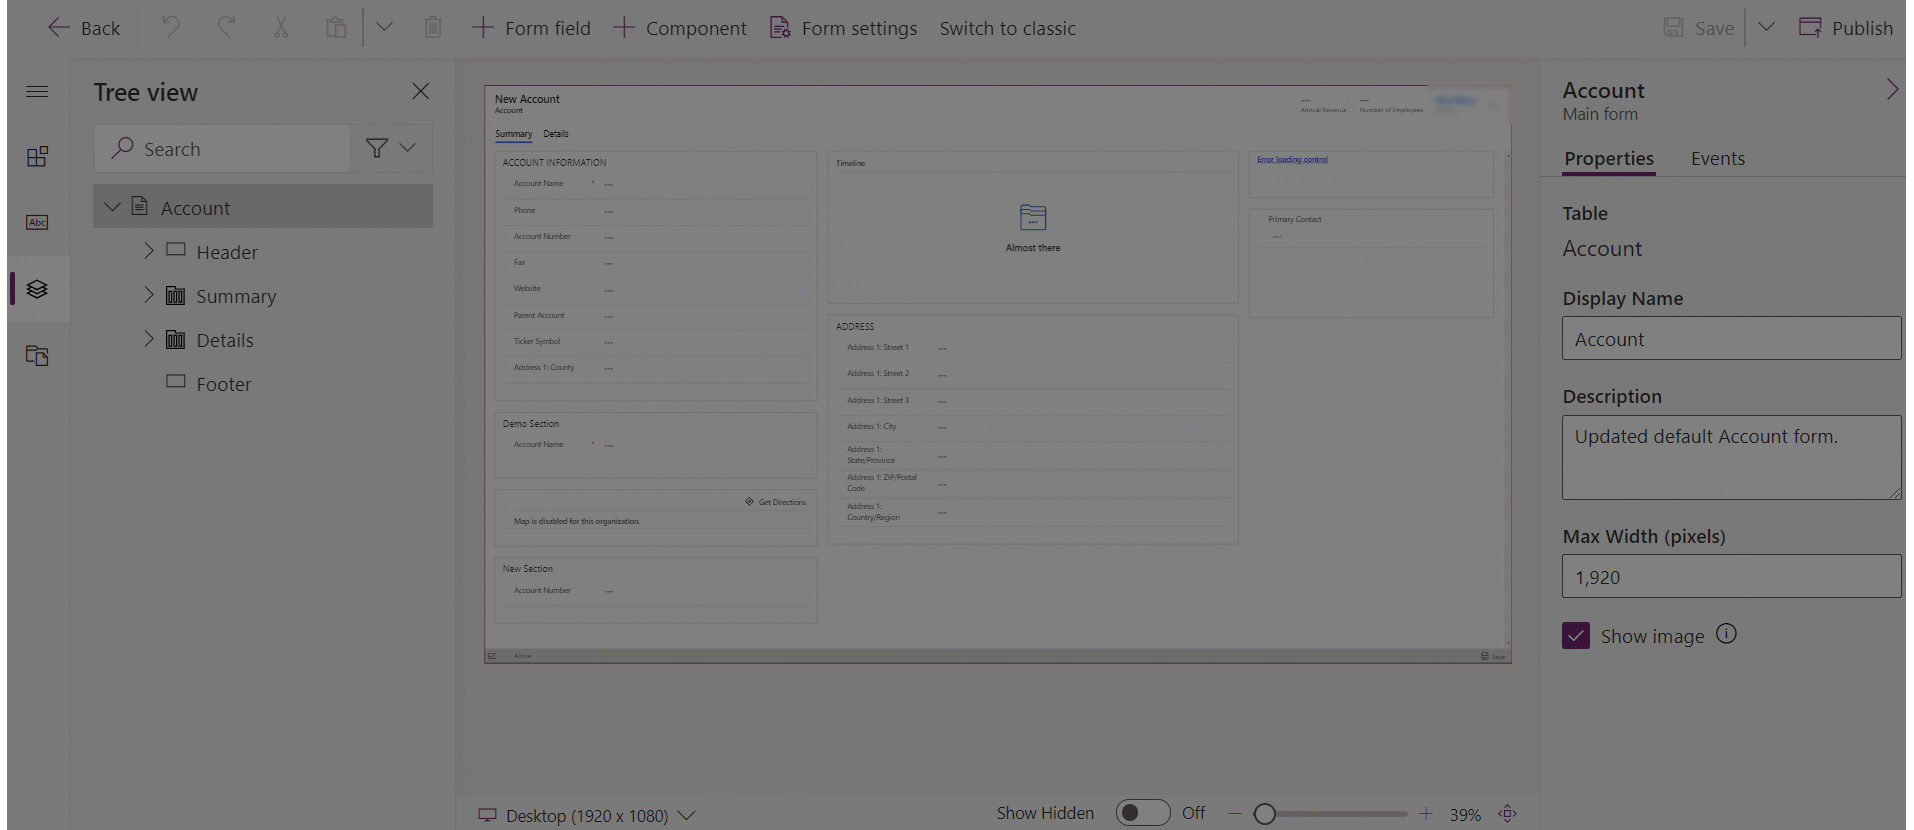
Task: Close the Tree view panel
Action: [421, 92]
